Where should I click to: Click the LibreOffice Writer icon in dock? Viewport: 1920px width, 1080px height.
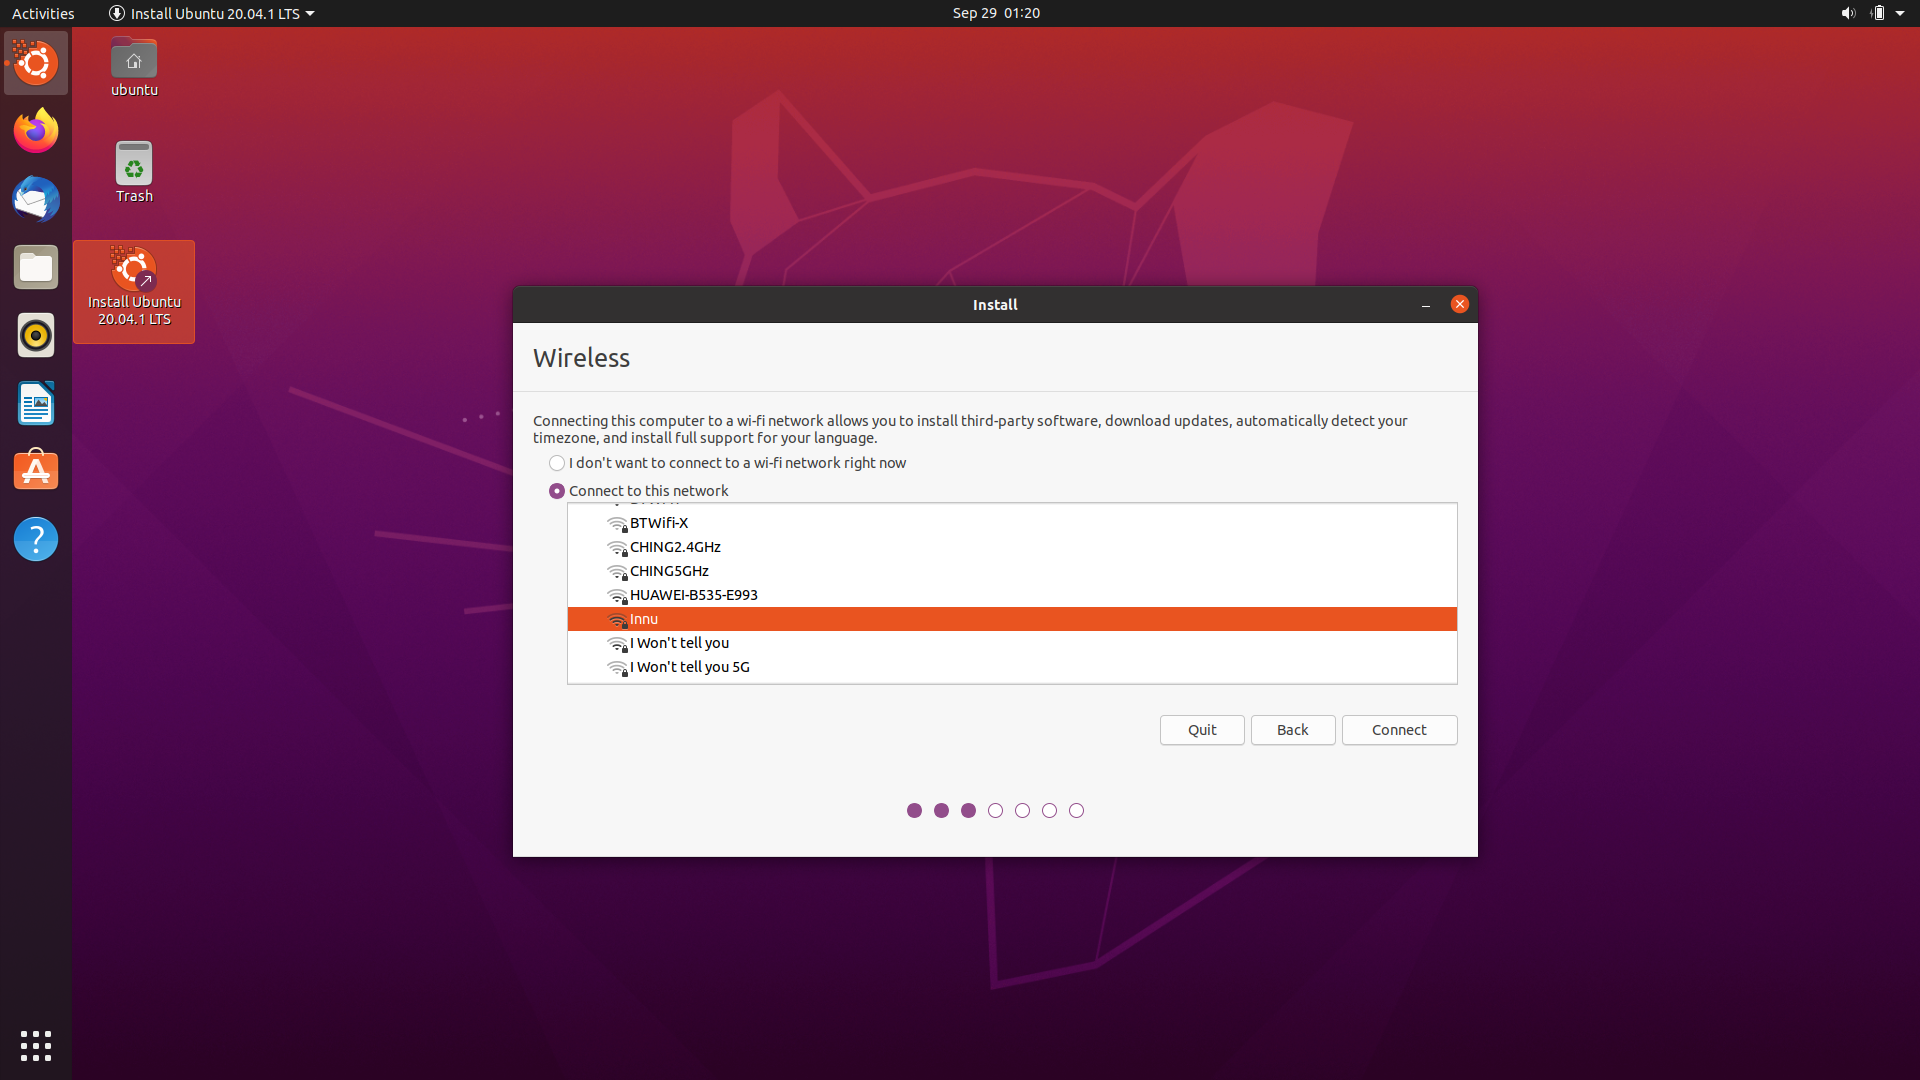point(36,404)
